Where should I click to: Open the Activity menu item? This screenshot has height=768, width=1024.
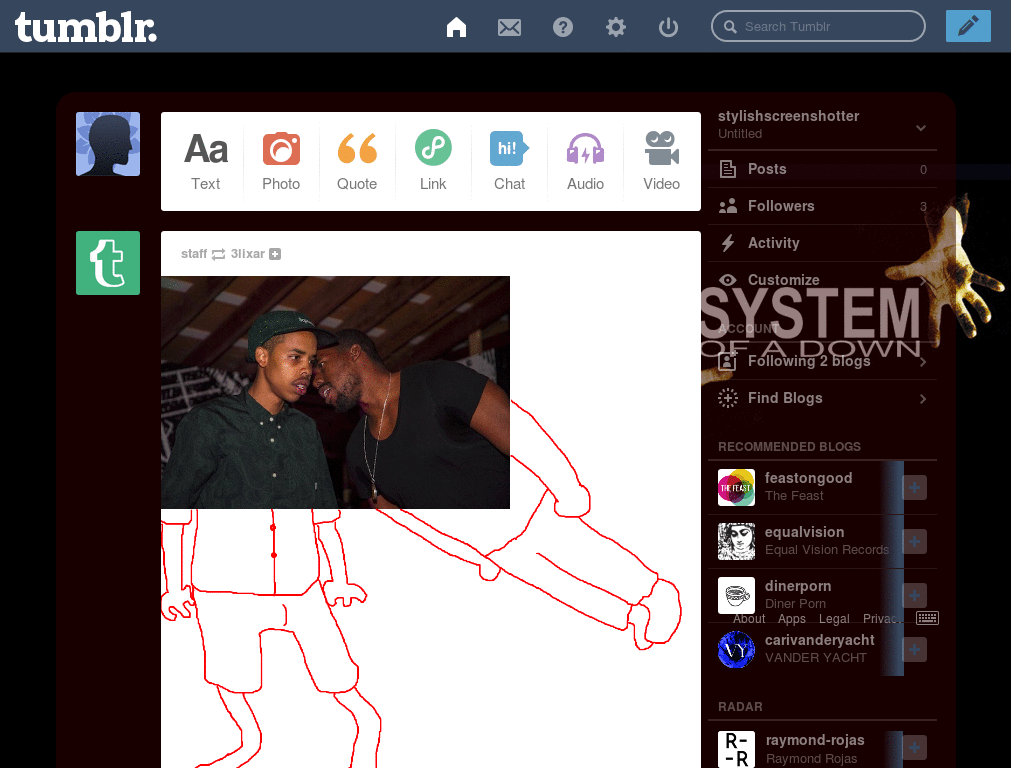(822, 243)
